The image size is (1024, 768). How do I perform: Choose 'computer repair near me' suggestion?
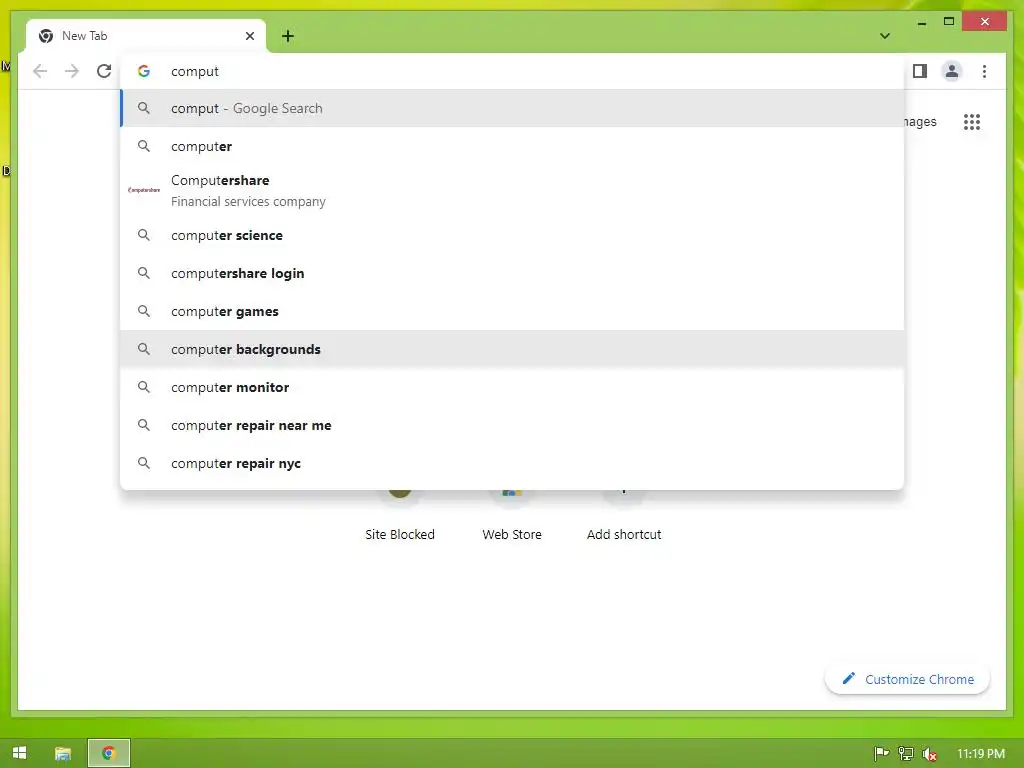(513, 424)
